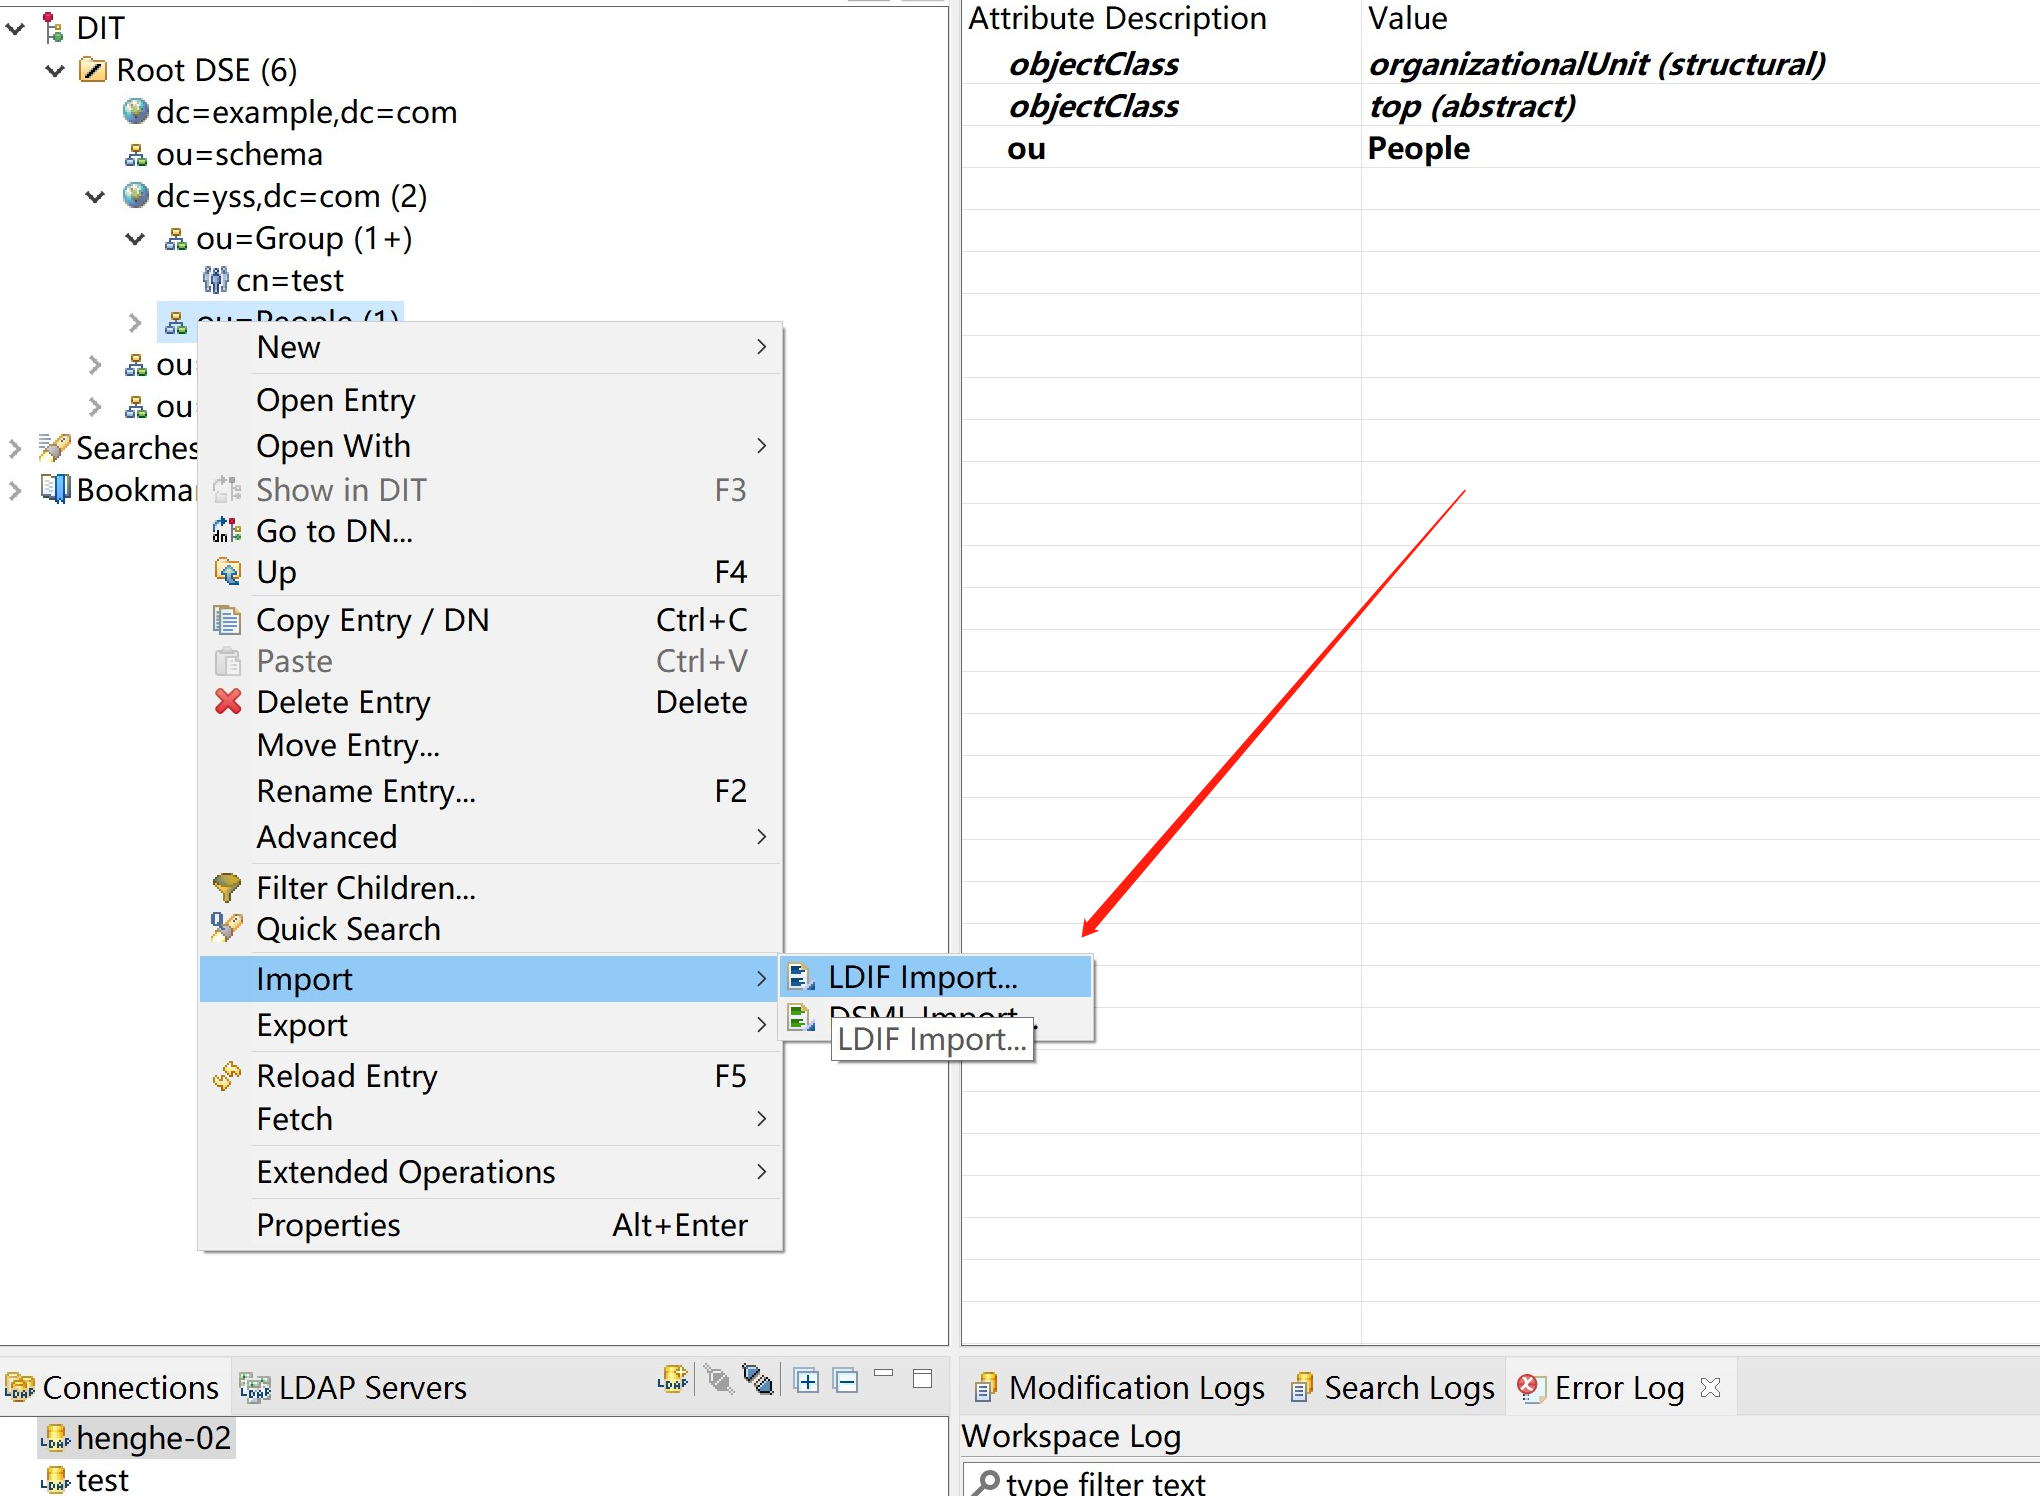Select Properties in the context menu

(x=328, y=1225)
